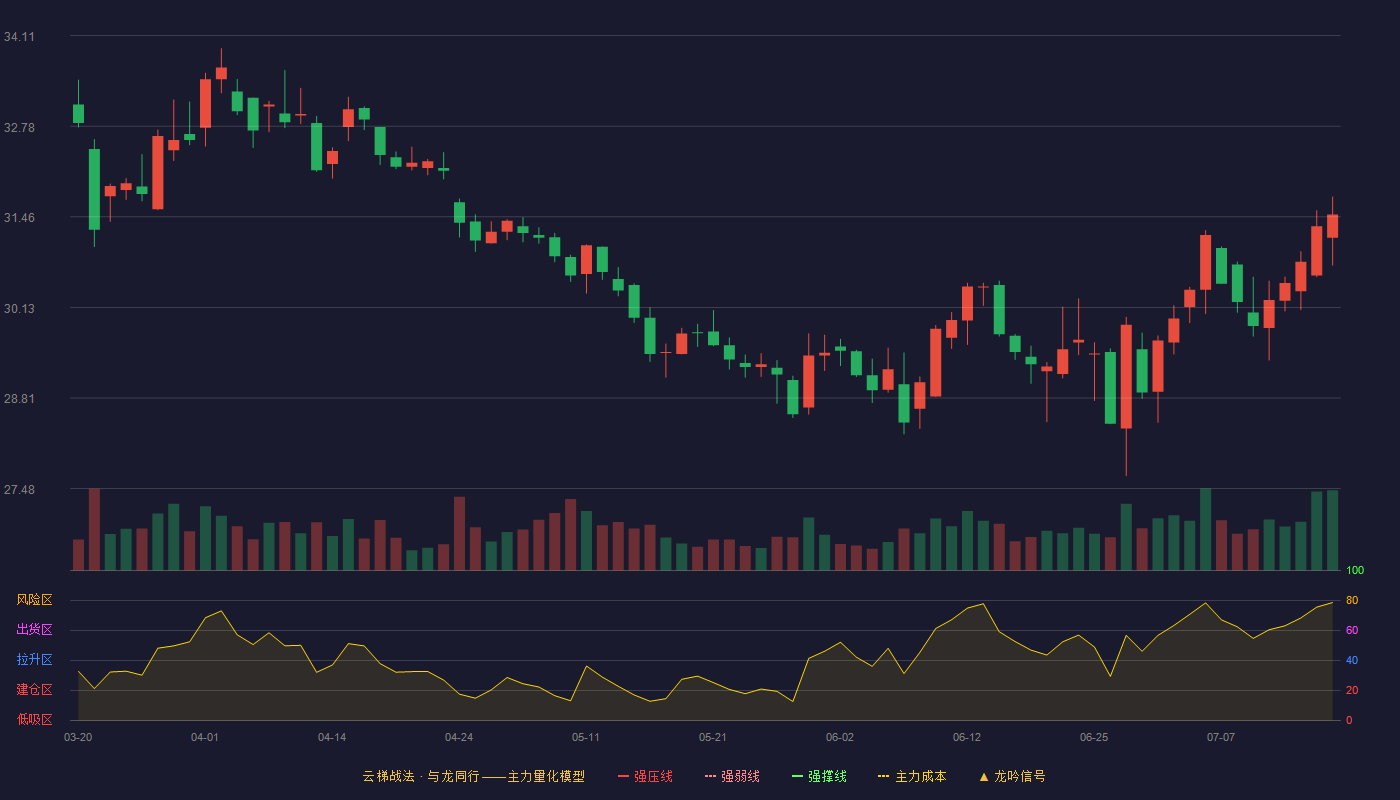Select the indicator axis value 80
Image resolution: width=1400 pixels, height=800 pixels.
click(x=1352, y=600)
